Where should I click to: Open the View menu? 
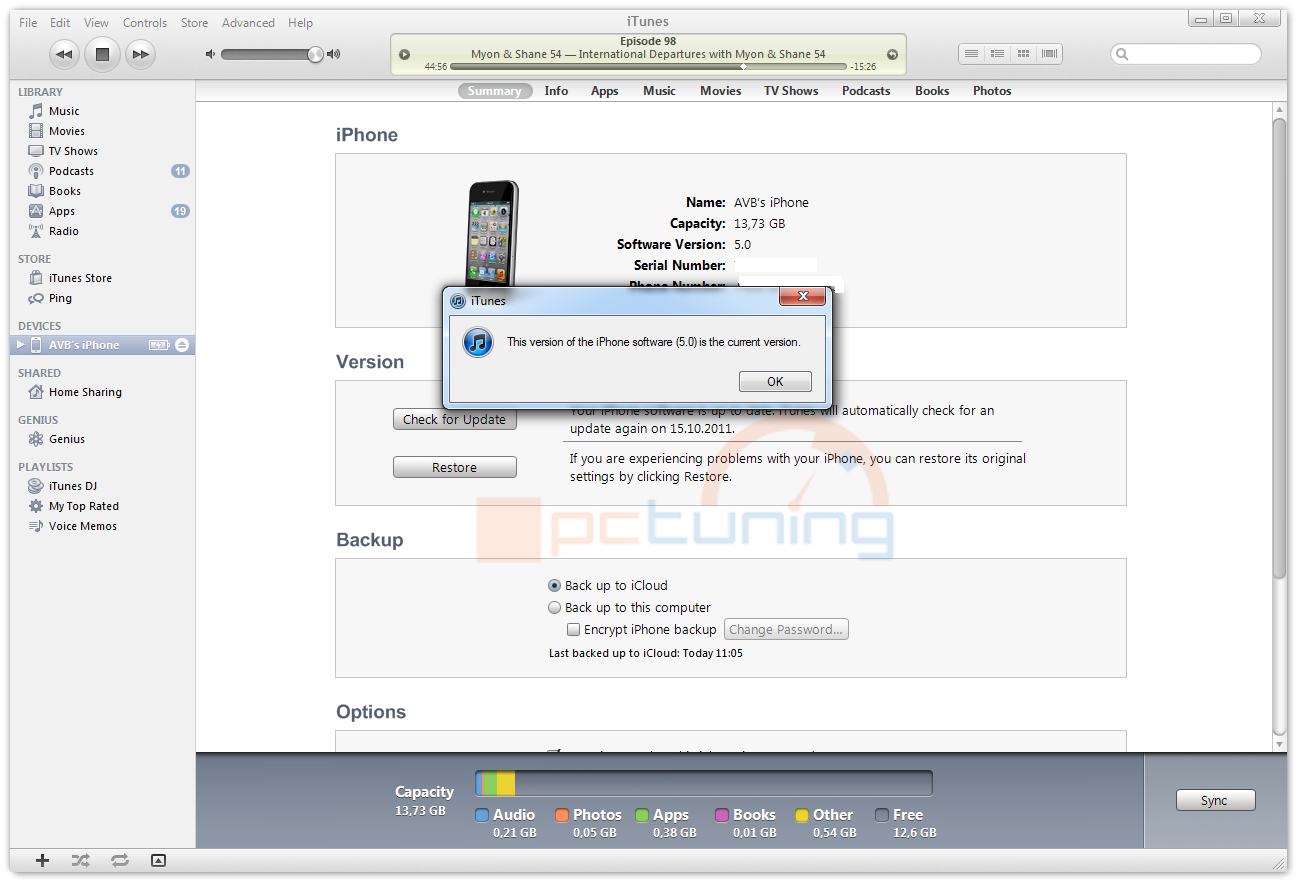[96, 22]
